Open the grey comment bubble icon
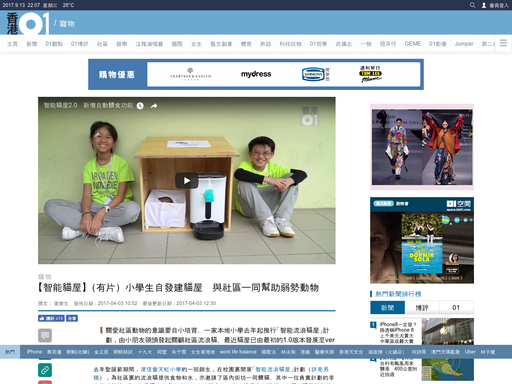The image size is (512, 384). click(45, 335)
